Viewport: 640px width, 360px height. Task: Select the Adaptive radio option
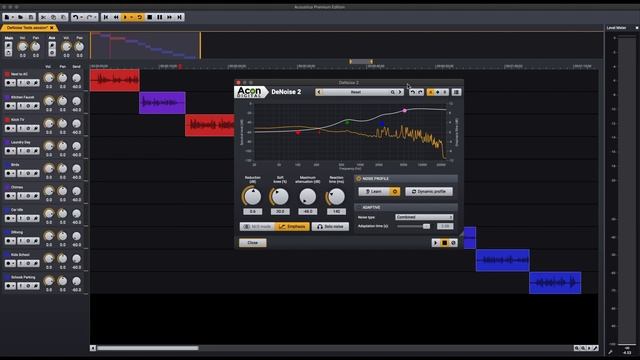[358, 207]
